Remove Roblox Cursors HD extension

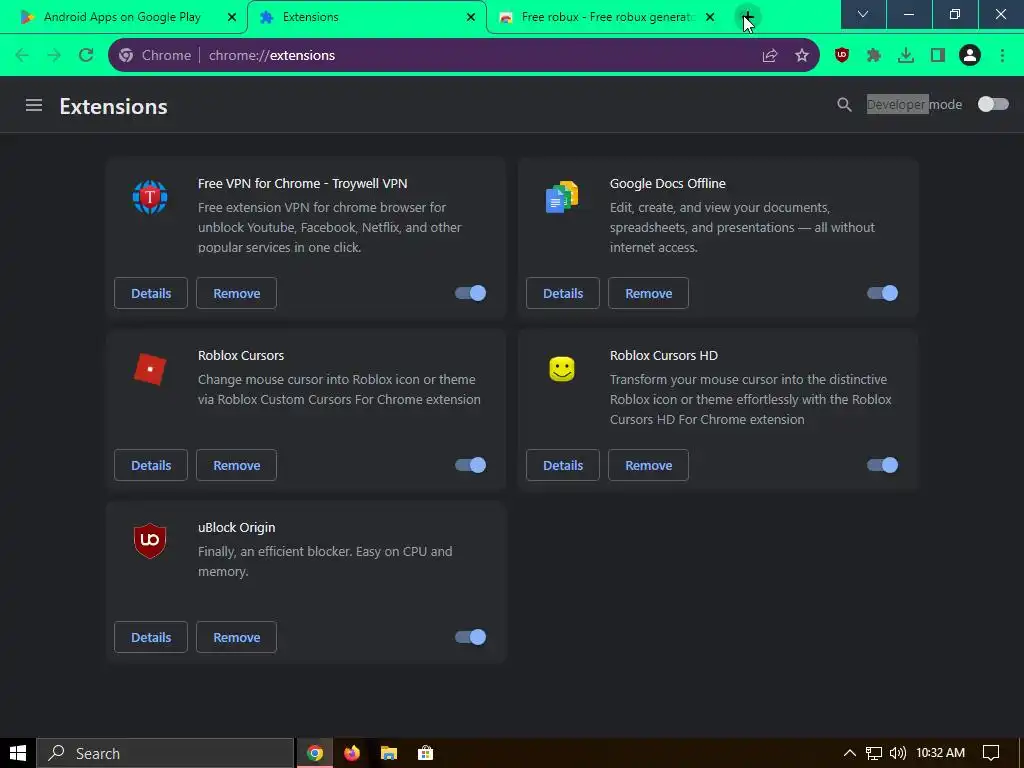click(648, 465)
